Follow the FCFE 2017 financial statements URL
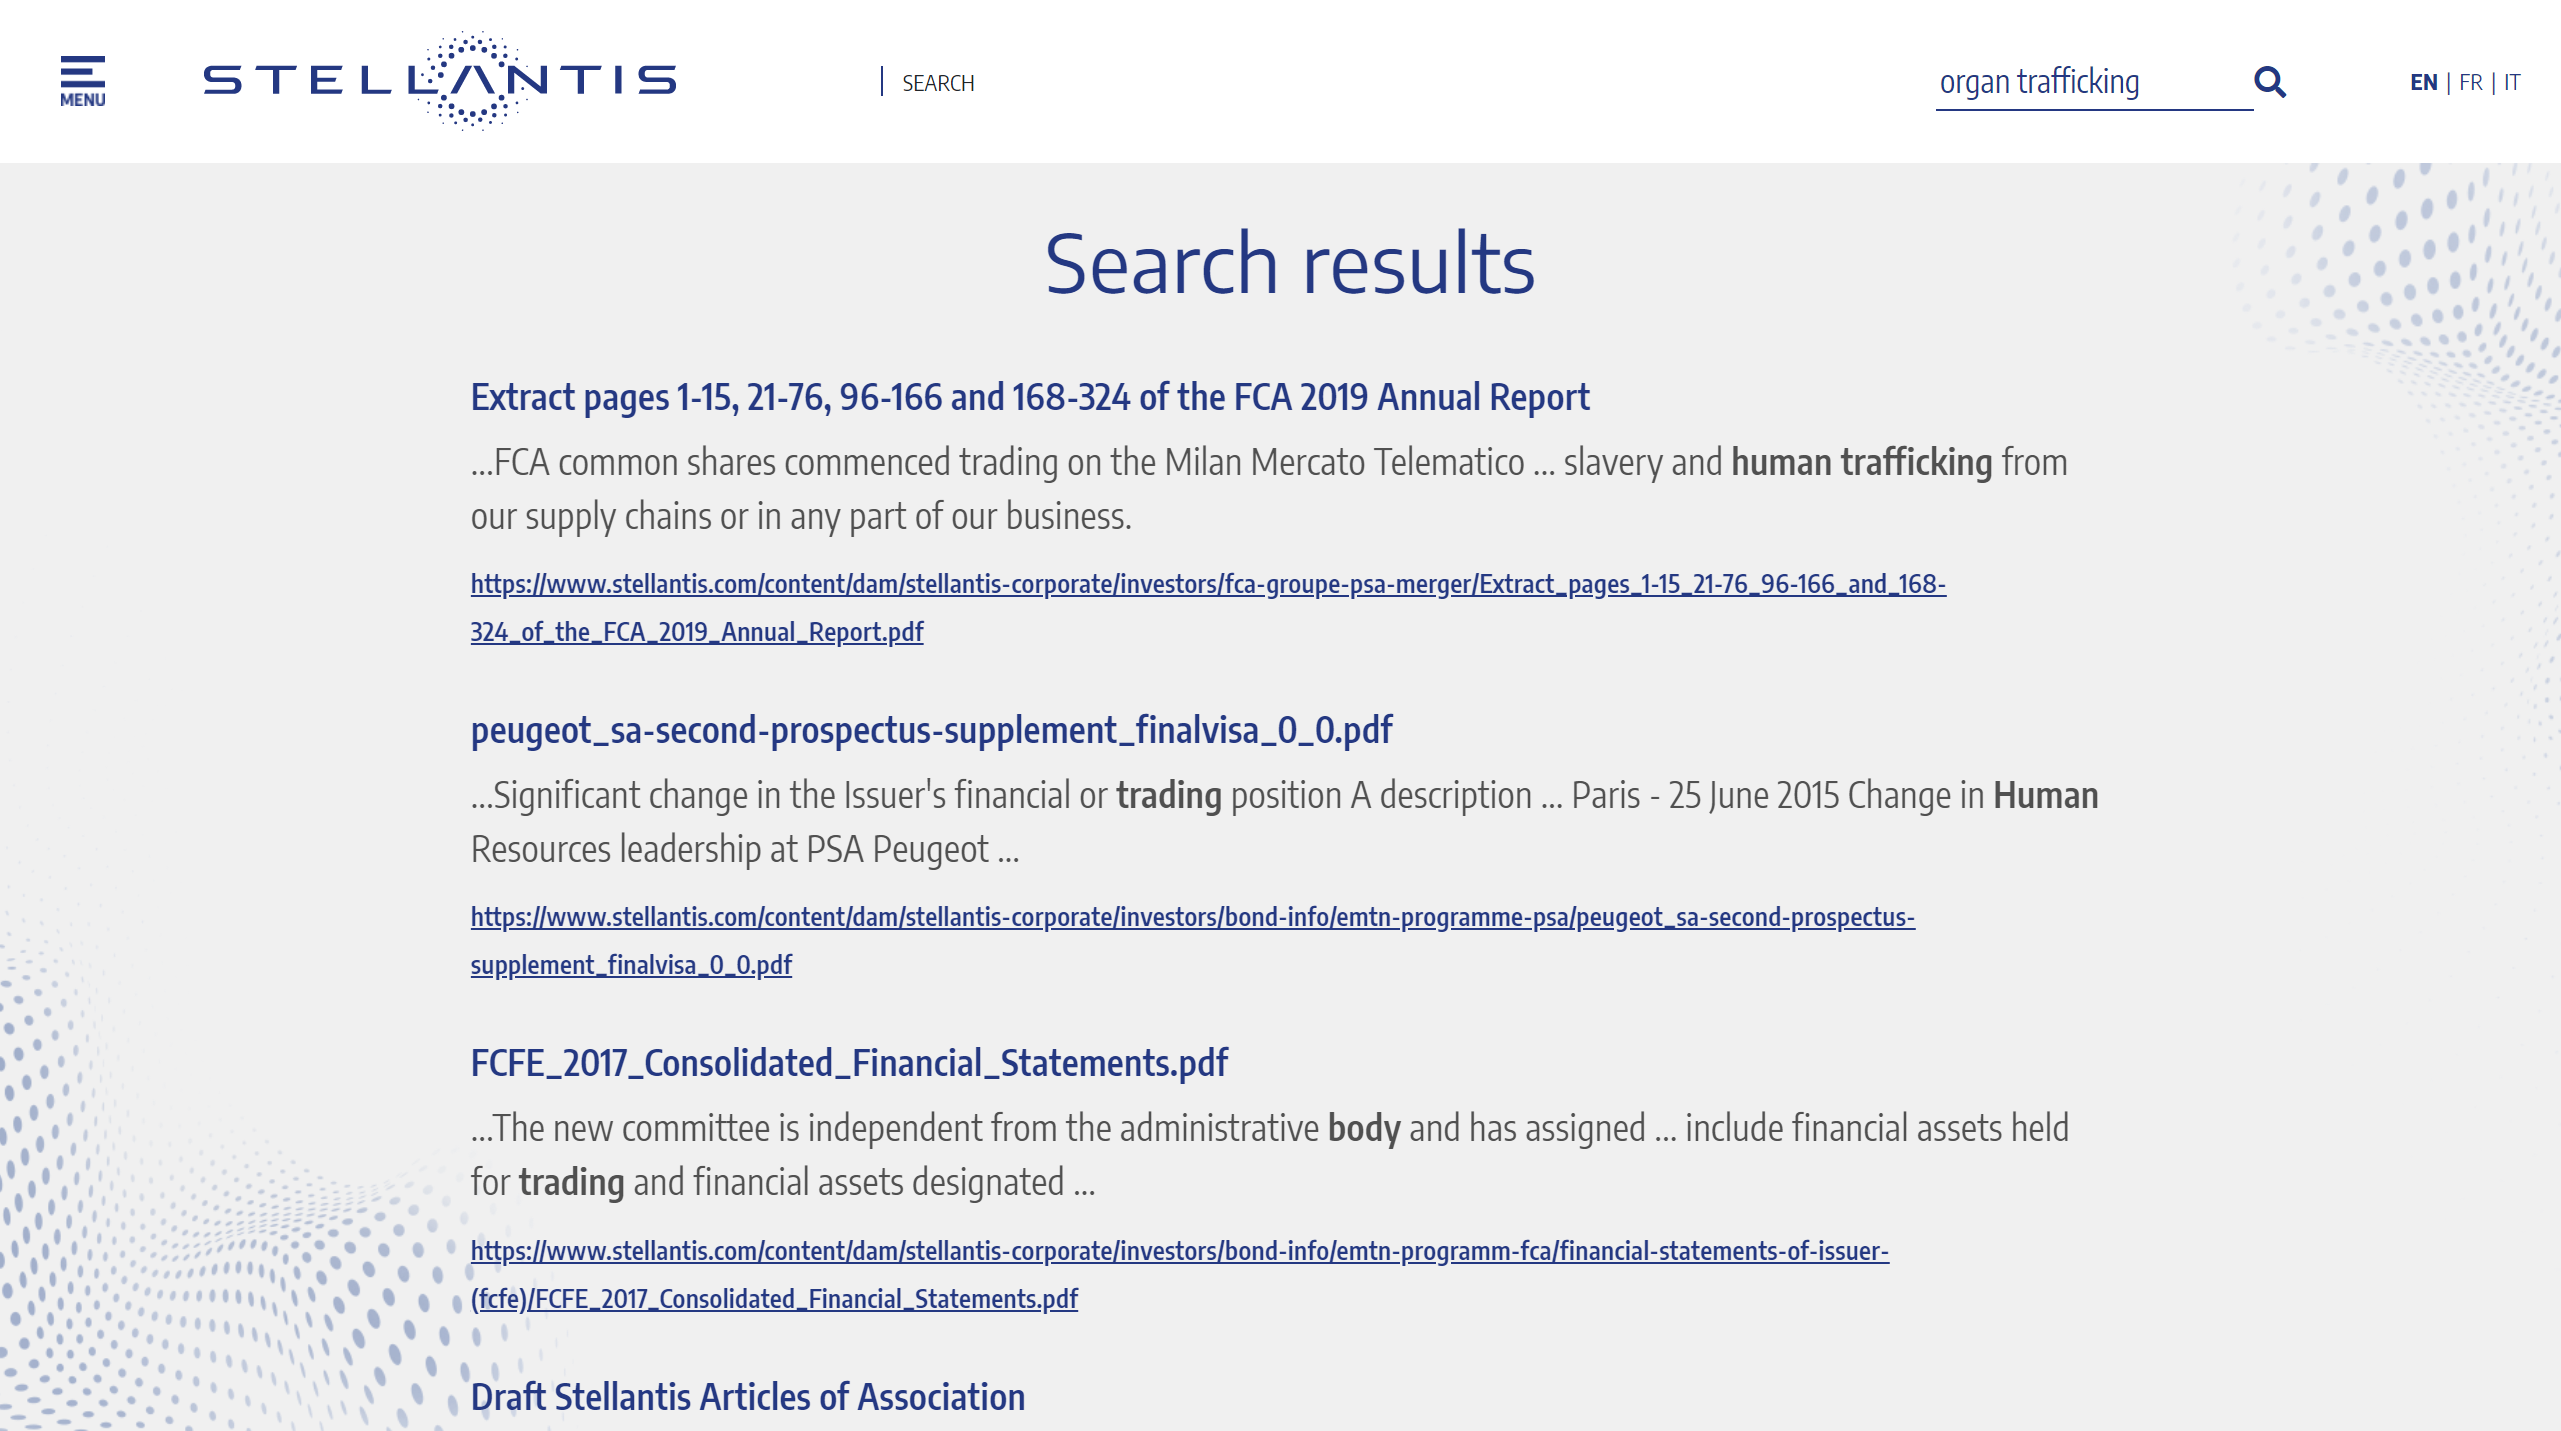 click(1179, 1251)
